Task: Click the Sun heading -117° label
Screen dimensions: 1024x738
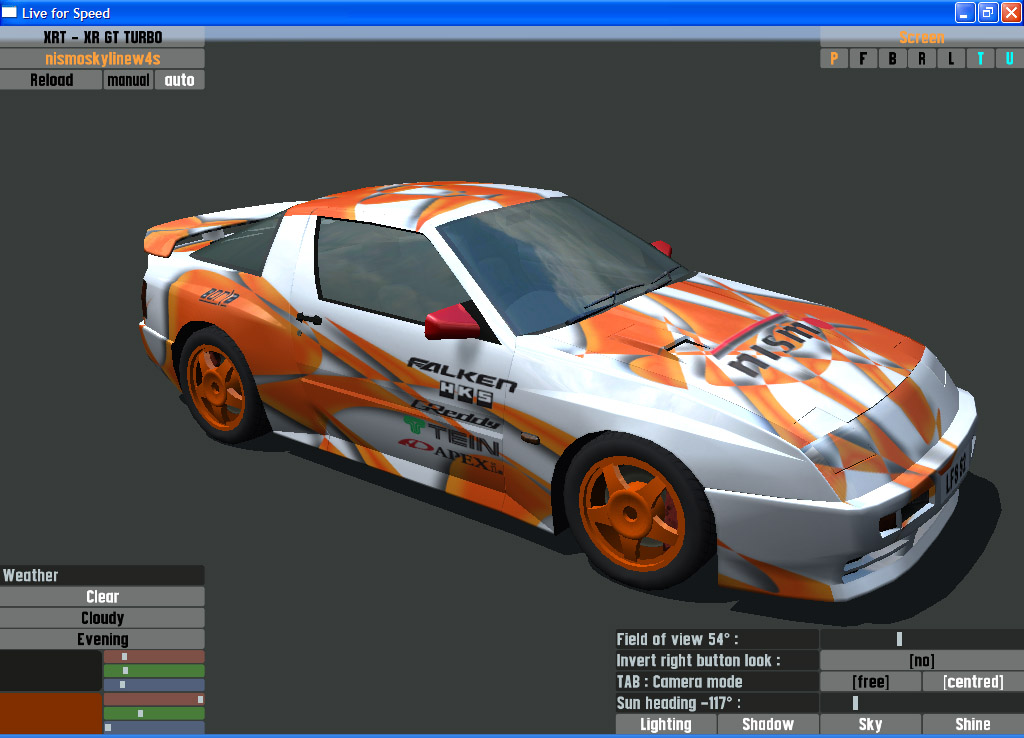Action: 717,703
